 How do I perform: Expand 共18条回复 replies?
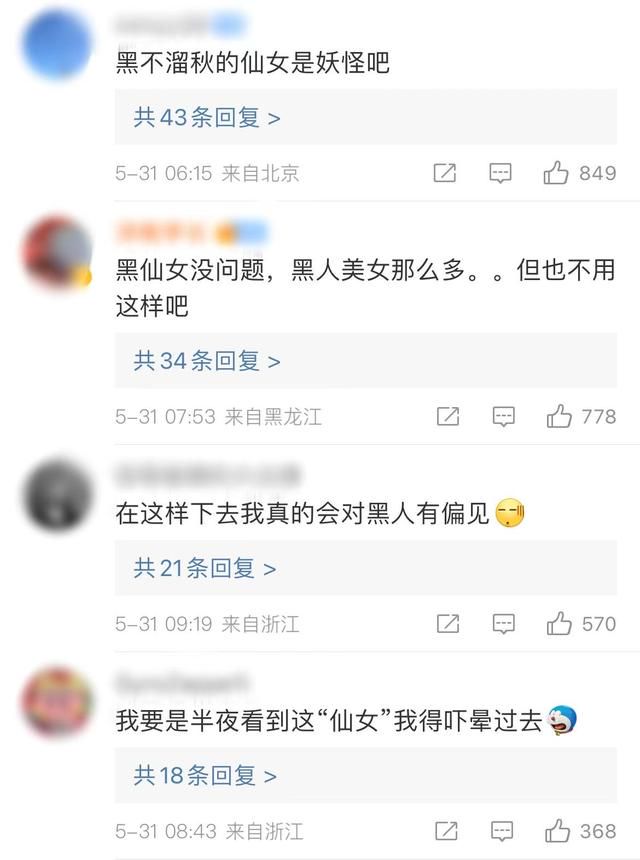(x=366, y=776)
